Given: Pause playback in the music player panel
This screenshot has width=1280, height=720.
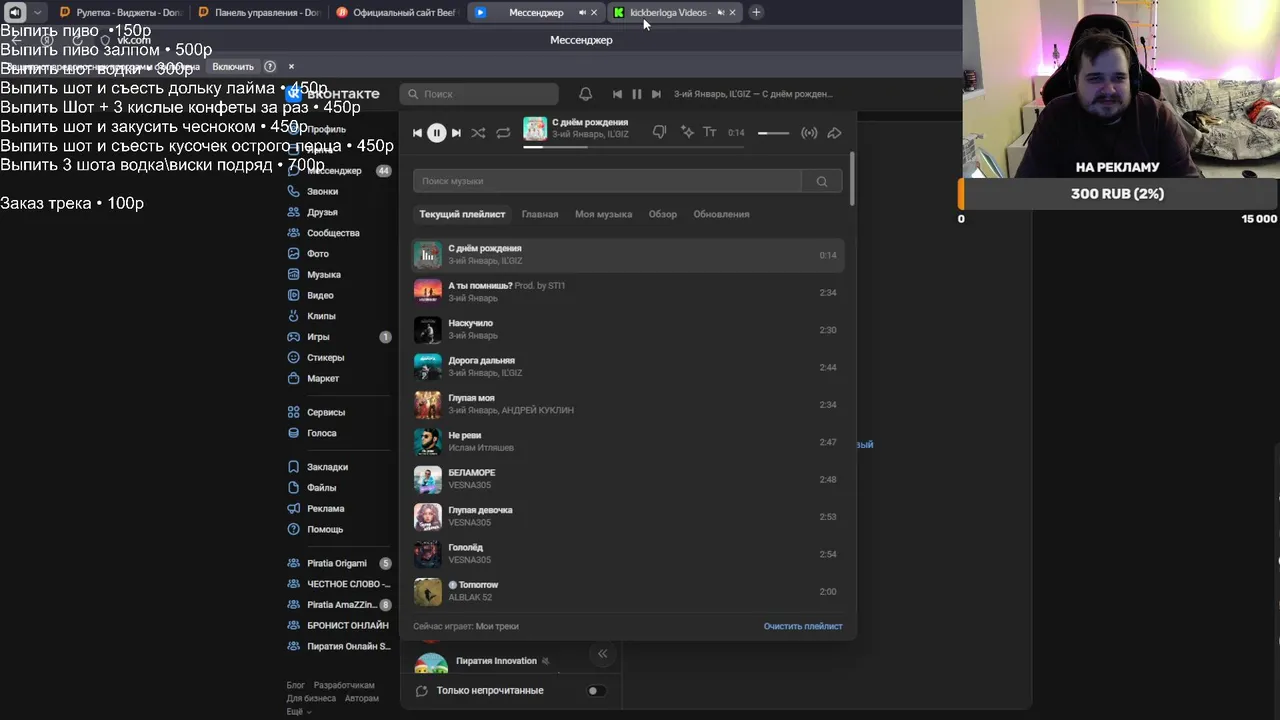Looking at the screenshot, I should pos(436,133).
